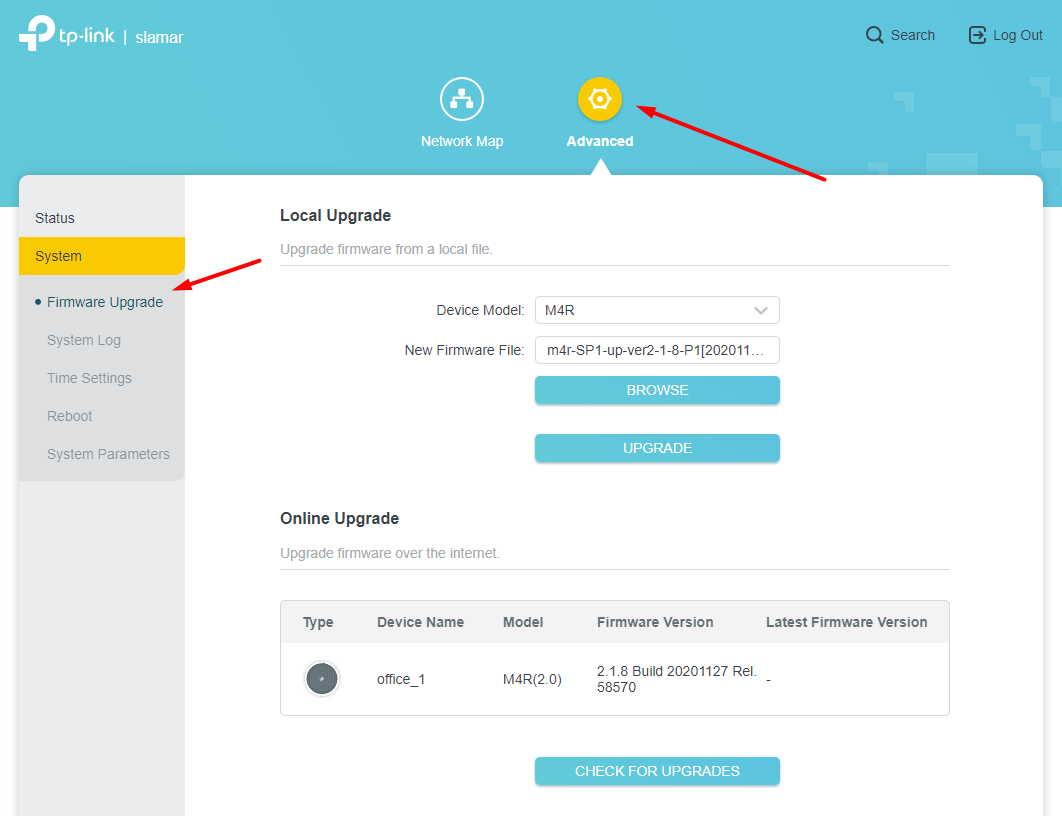
Task: Open the Reboot page
Action: point(69,416)
